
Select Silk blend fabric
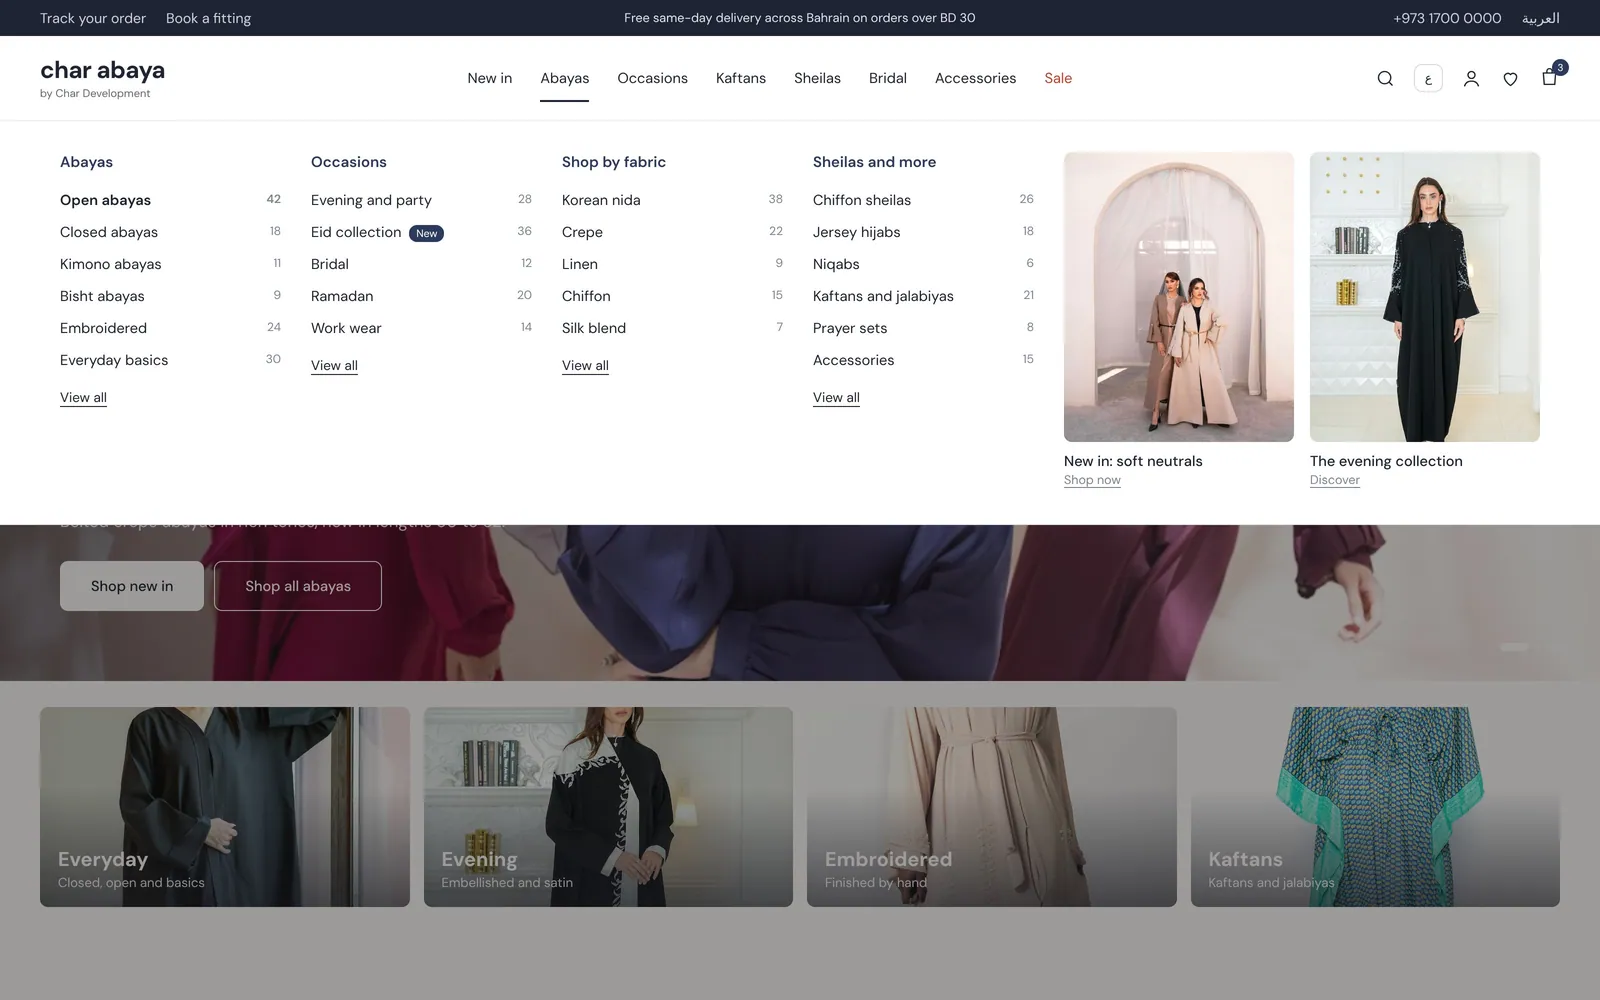[x=672, y=328]
